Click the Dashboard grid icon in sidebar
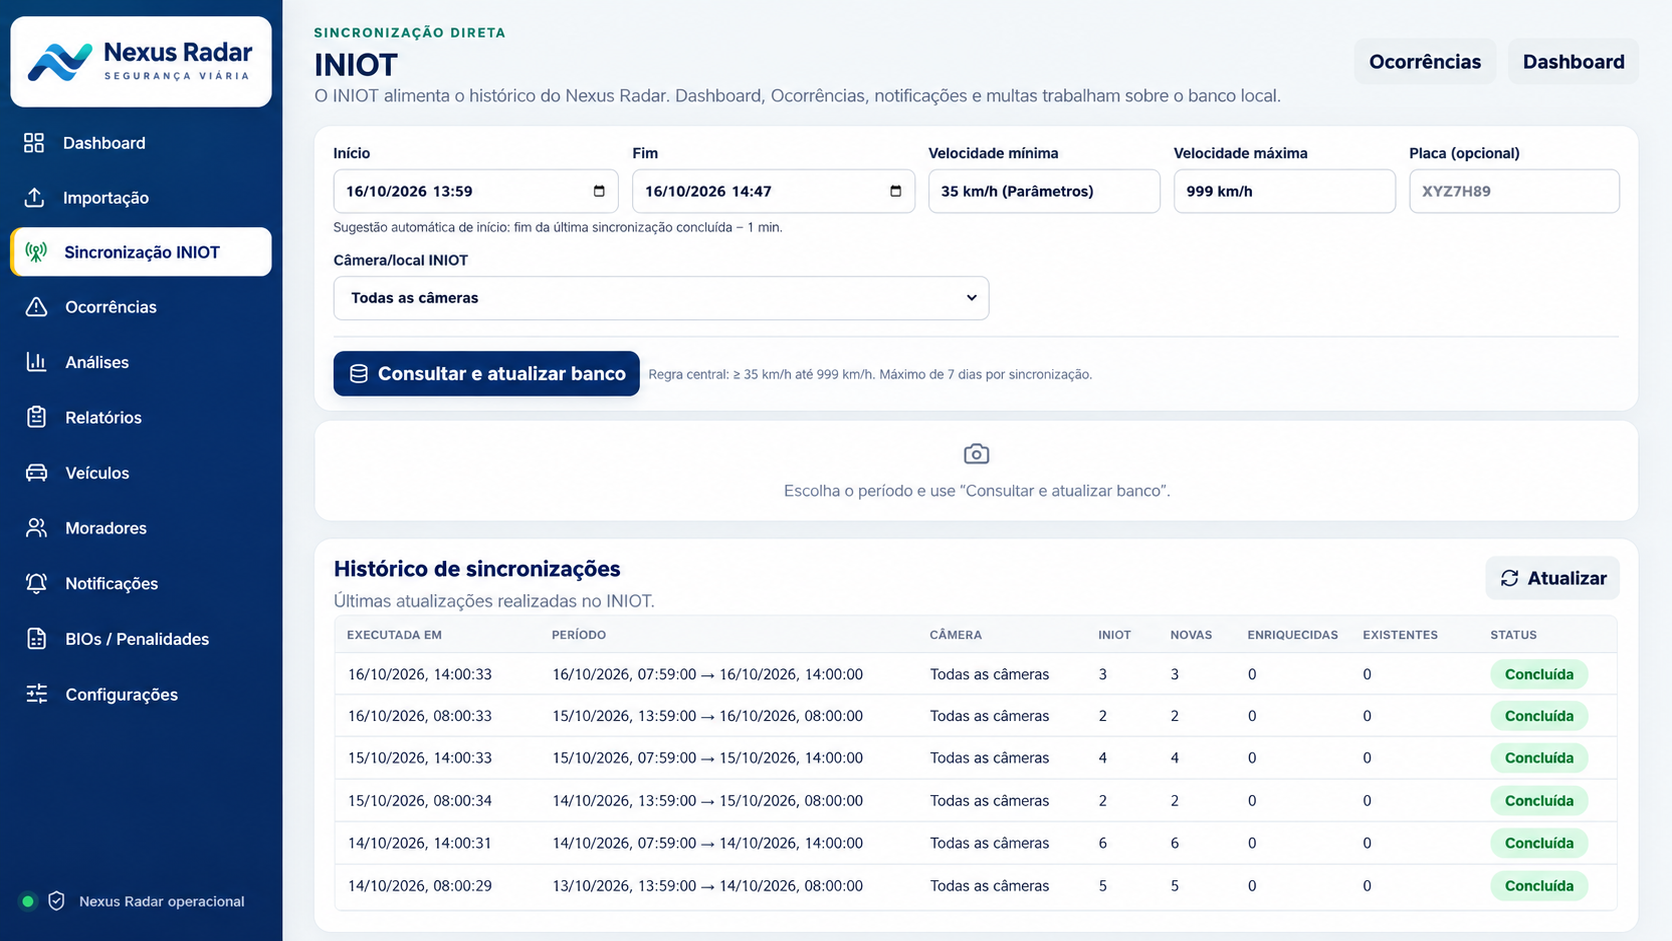This screenshot has width=1672, height=941. (34, 143)
